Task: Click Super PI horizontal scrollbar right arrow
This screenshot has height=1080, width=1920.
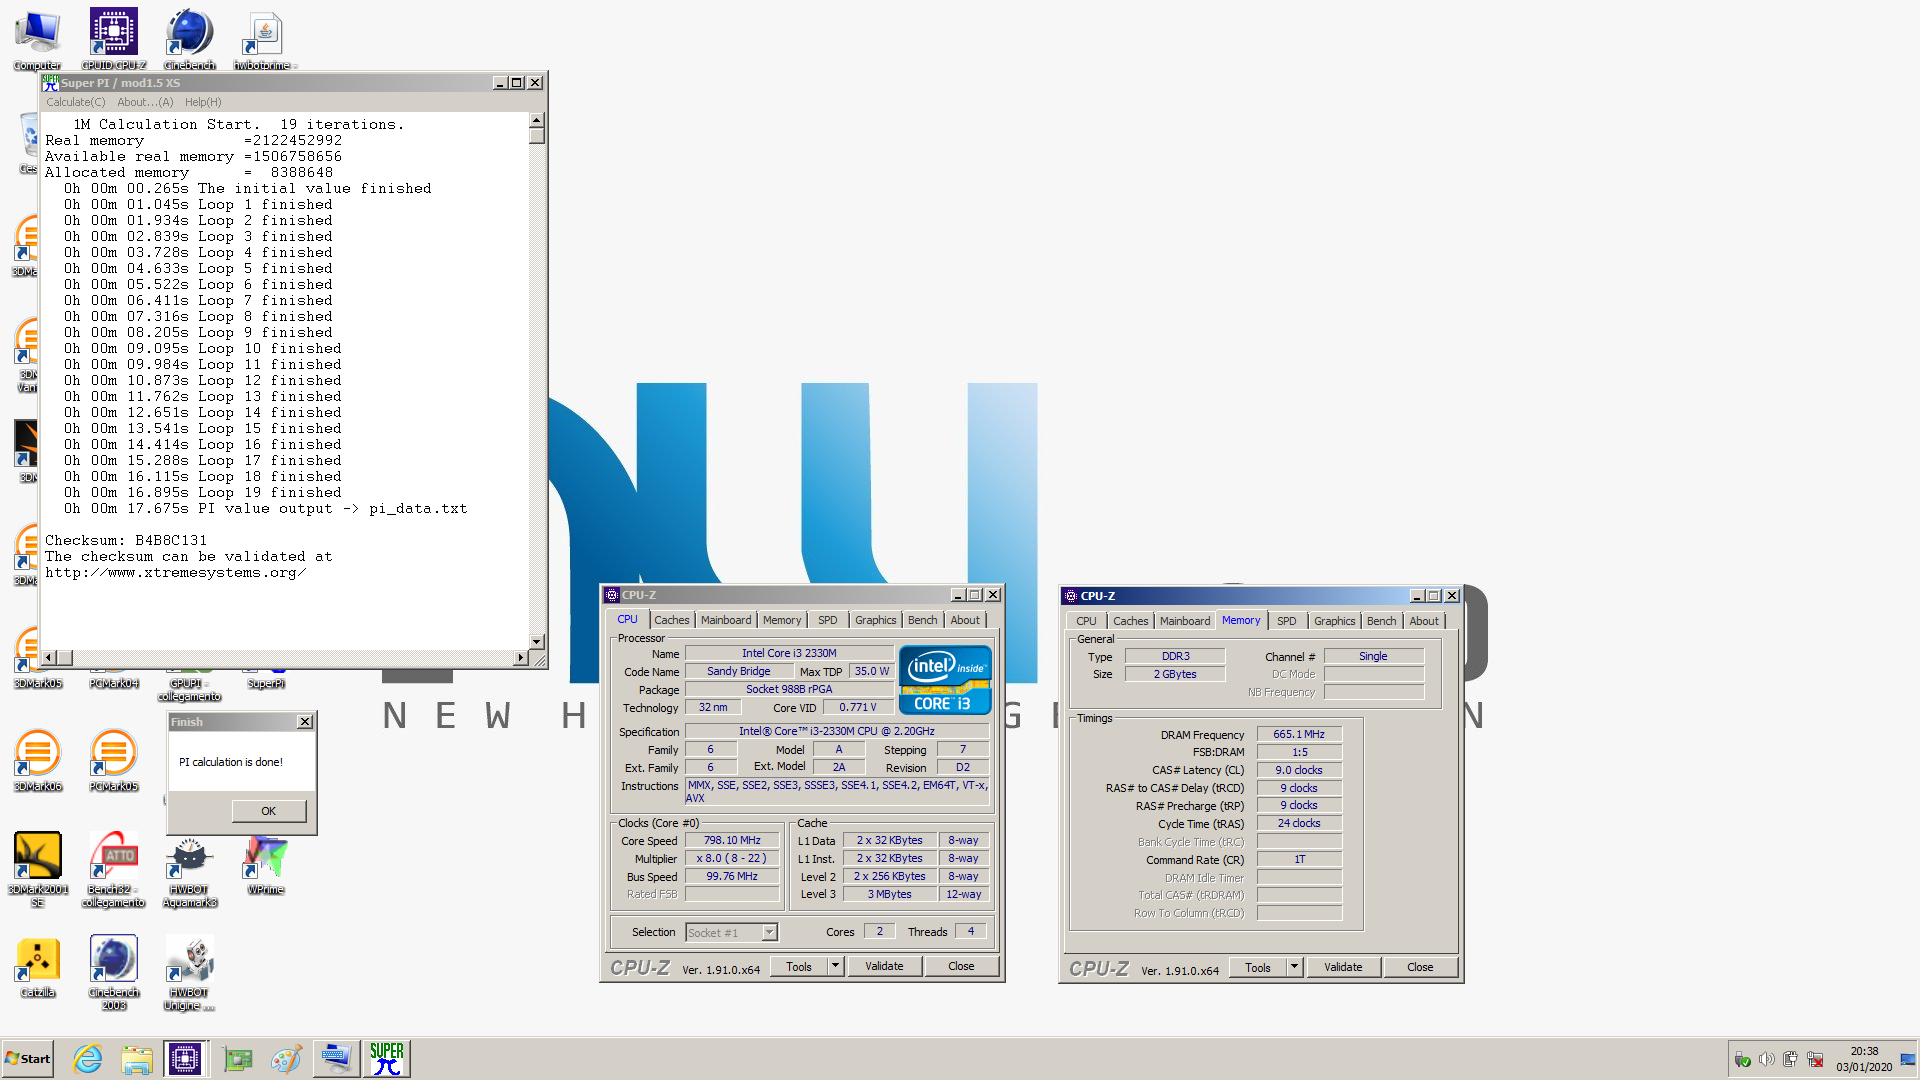Action: (520, 657)
